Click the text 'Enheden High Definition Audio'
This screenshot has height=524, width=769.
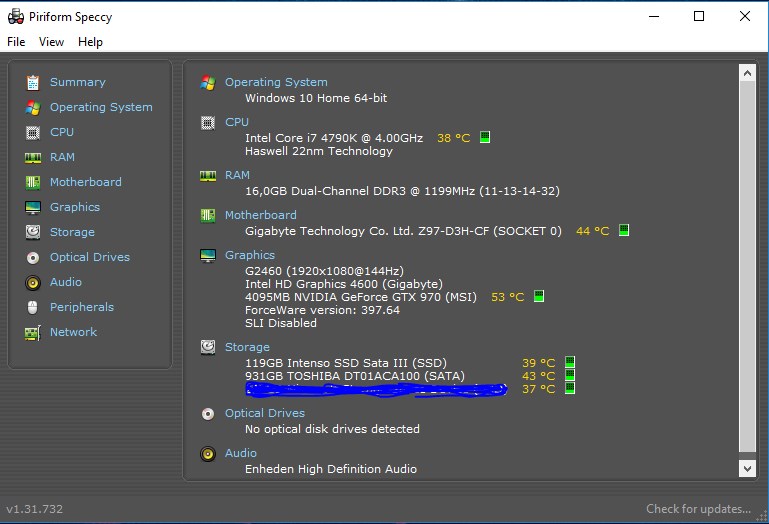coord(331,469)
